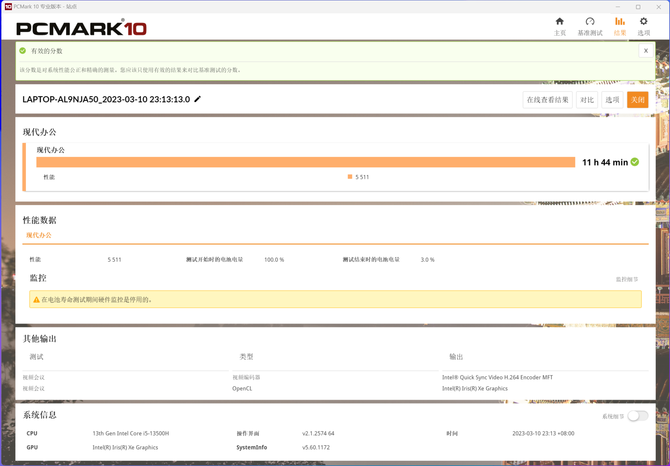Click the LAPTOP-AL9NJA50 result title

tap(106, 99)
